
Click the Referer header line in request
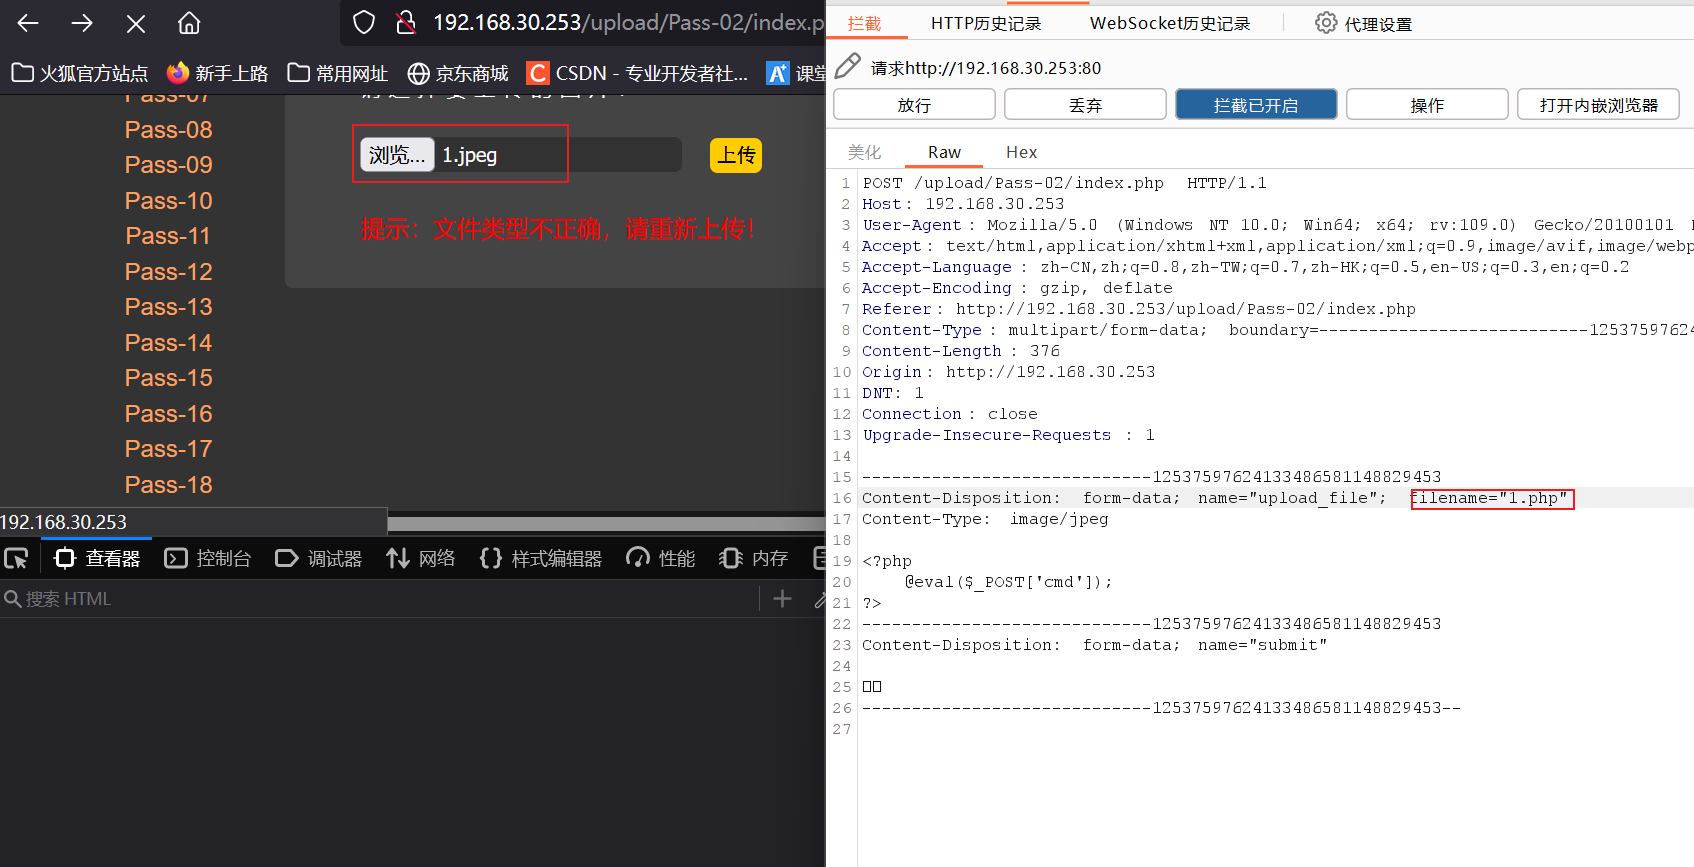point(1139,309)
